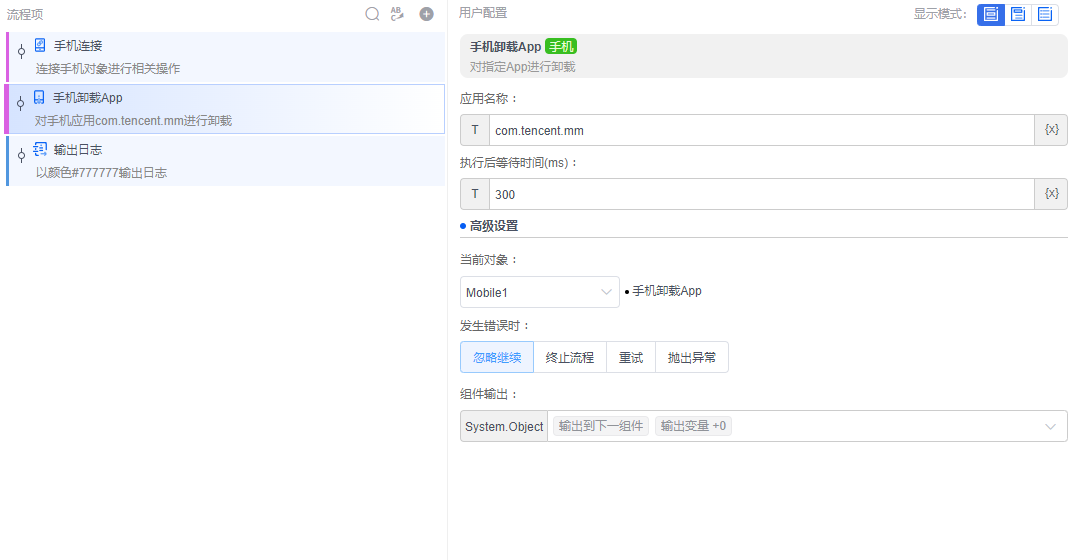Choose 重试 error handling option
Viewport: 1076px width, 560px height.
click(631, 357)
